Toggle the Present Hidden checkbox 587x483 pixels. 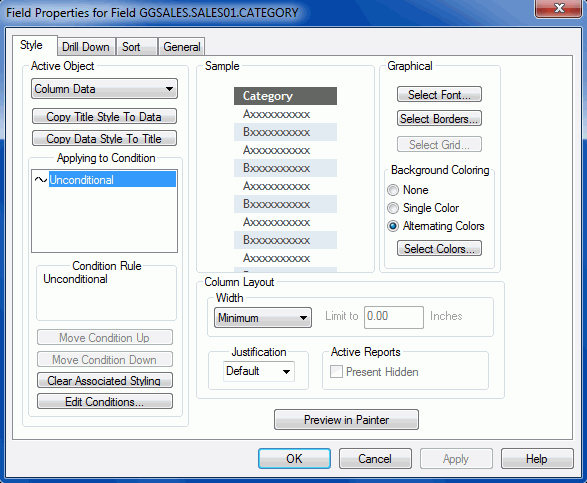click(x=336, y=372)
